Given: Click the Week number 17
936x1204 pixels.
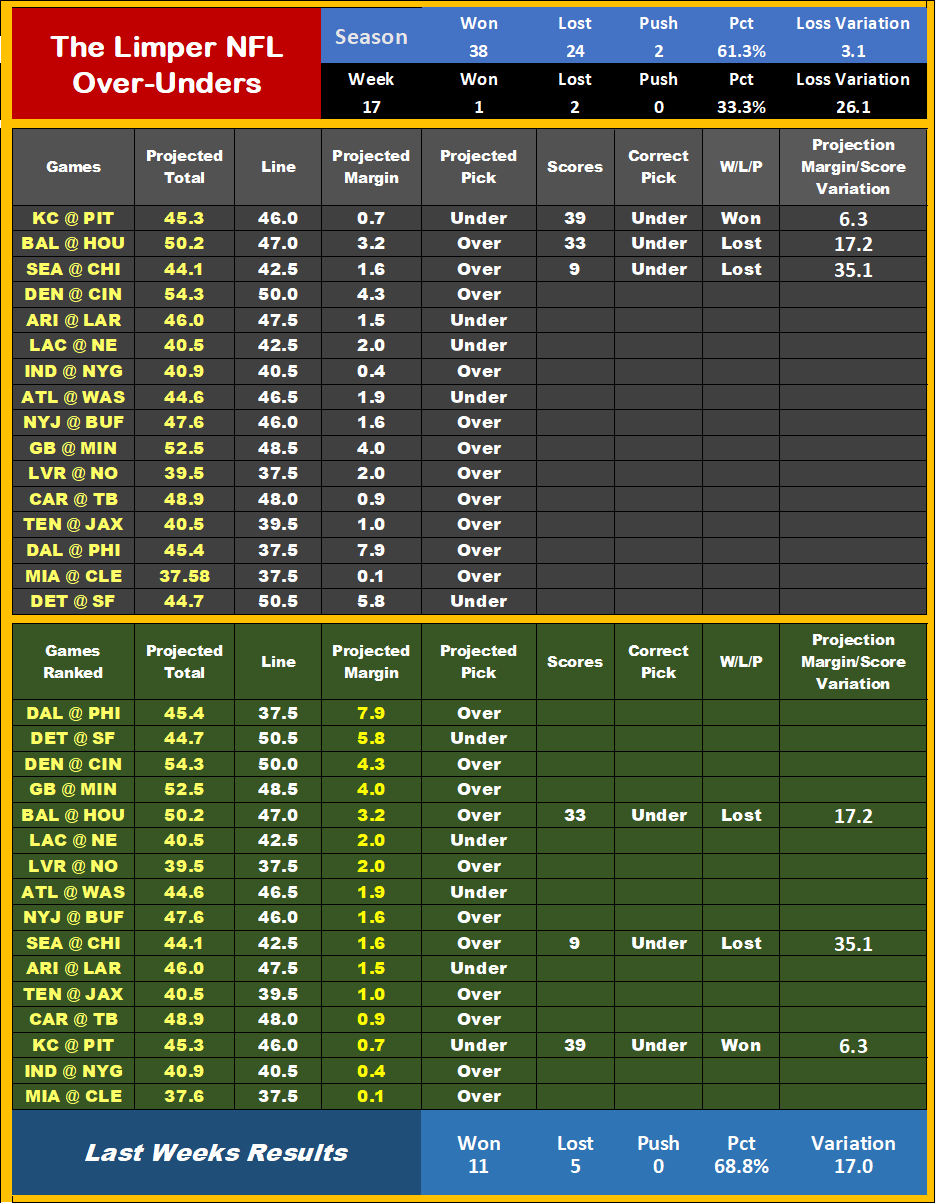Looking at the screenshot, I should tap(371, 107).
